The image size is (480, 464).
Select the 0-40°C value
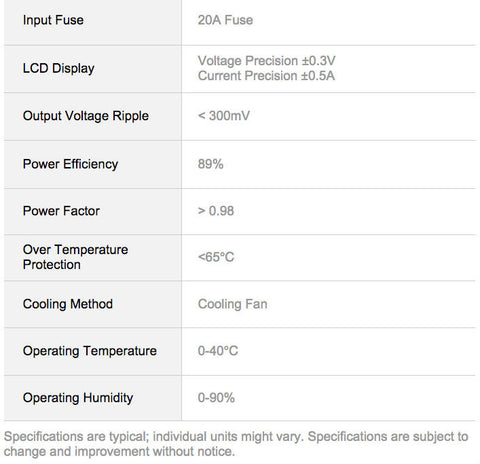point(218,351)
